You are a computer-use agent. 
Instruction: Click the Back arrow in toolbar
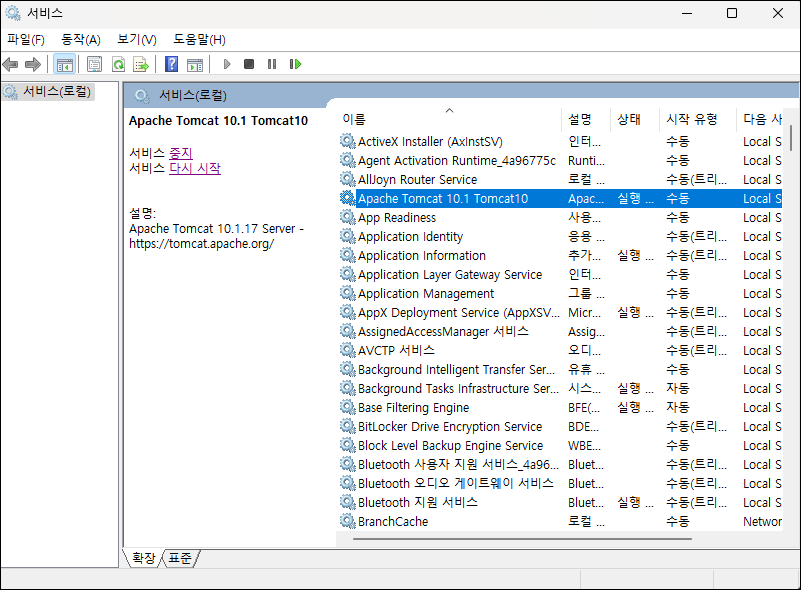click(x=10, y=64)
